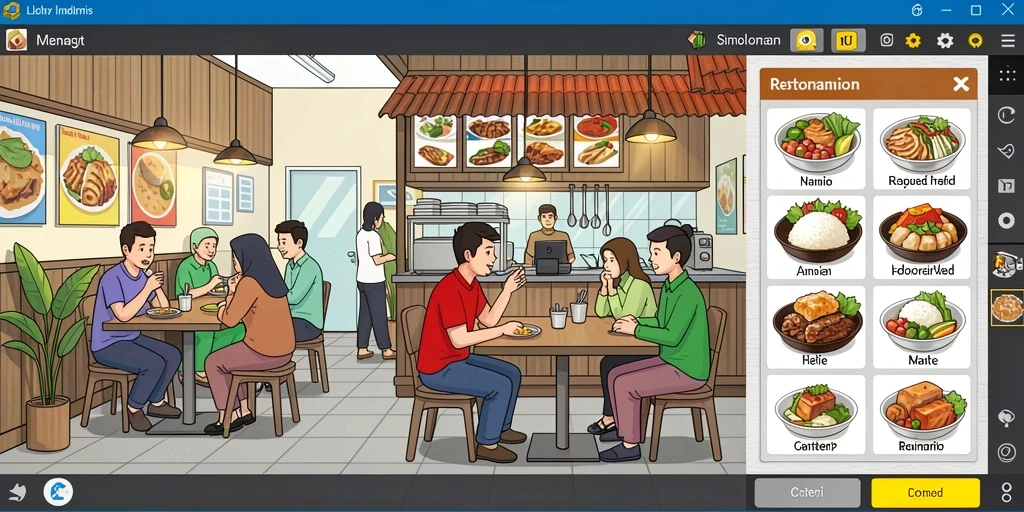1024x512 pixels.
Task: Click the camera icon in top bar
Action: 886,40
